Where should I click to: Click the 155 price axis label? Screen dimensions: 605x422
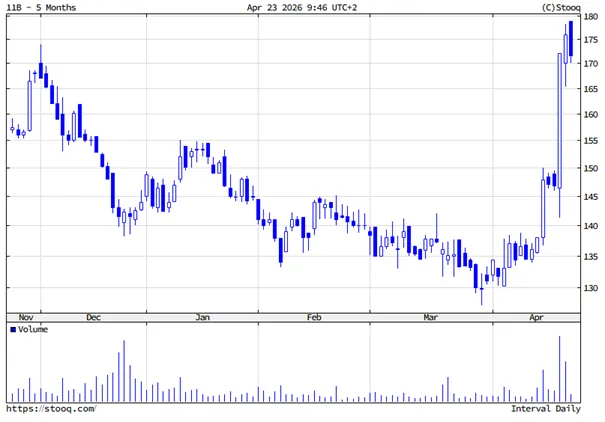(591, 141)
